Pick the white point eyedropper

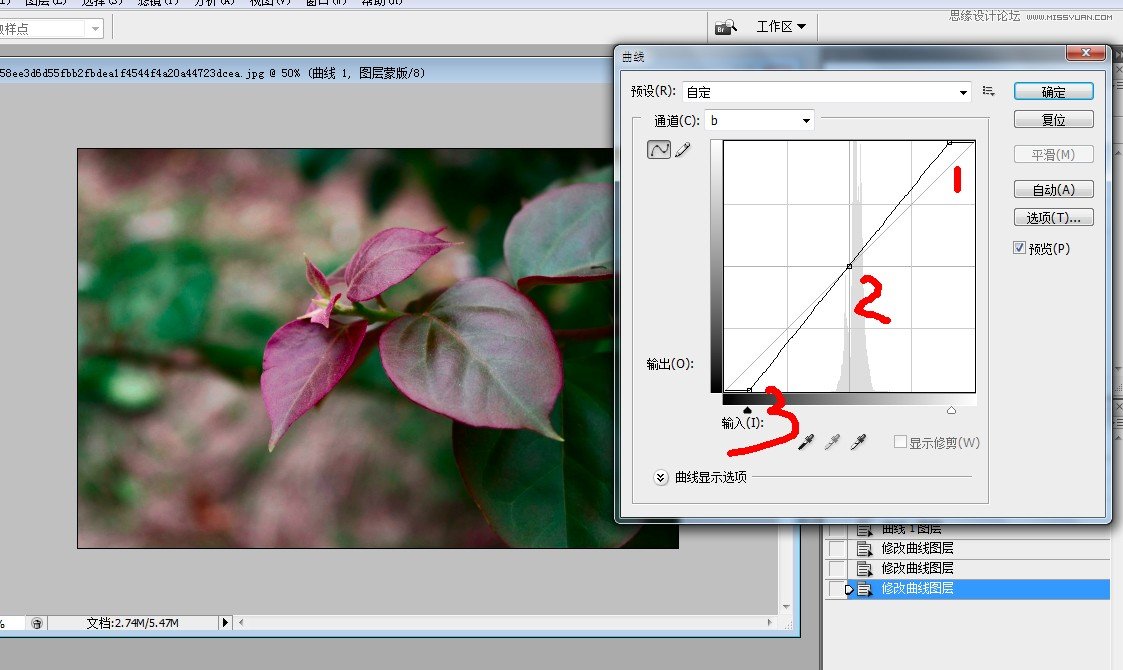click(858, 442)
